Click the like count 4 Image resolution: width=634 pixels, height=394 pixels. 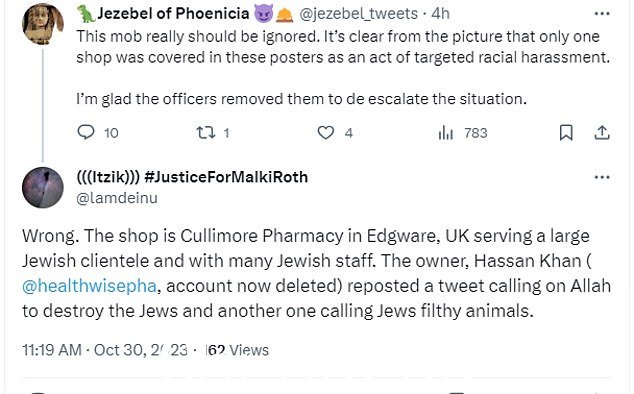[349, 133]
